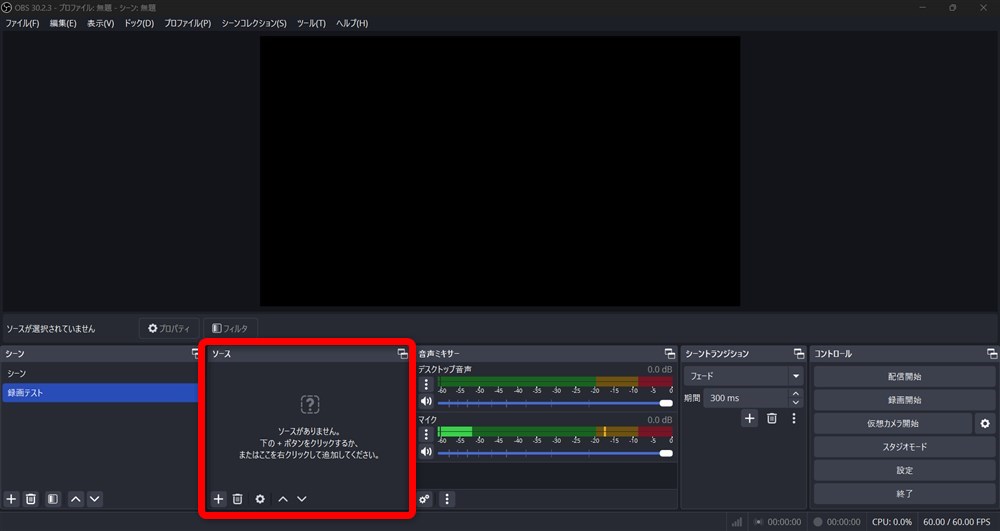Open 設定 settings button
This screenshot has width=1000, height=531.
tap(904, 470)
